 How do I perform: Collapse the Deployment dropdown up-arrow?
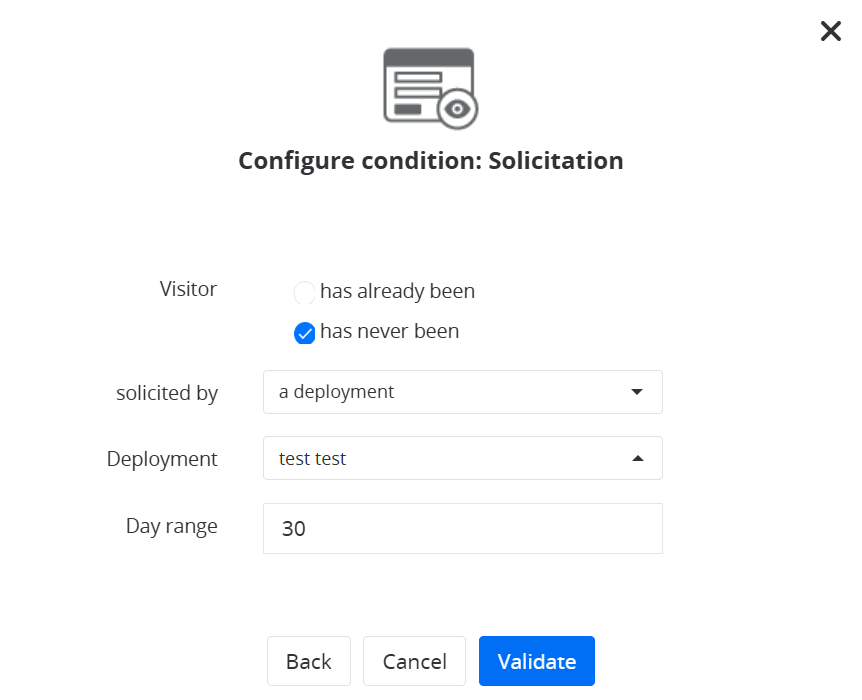point(637,458)
